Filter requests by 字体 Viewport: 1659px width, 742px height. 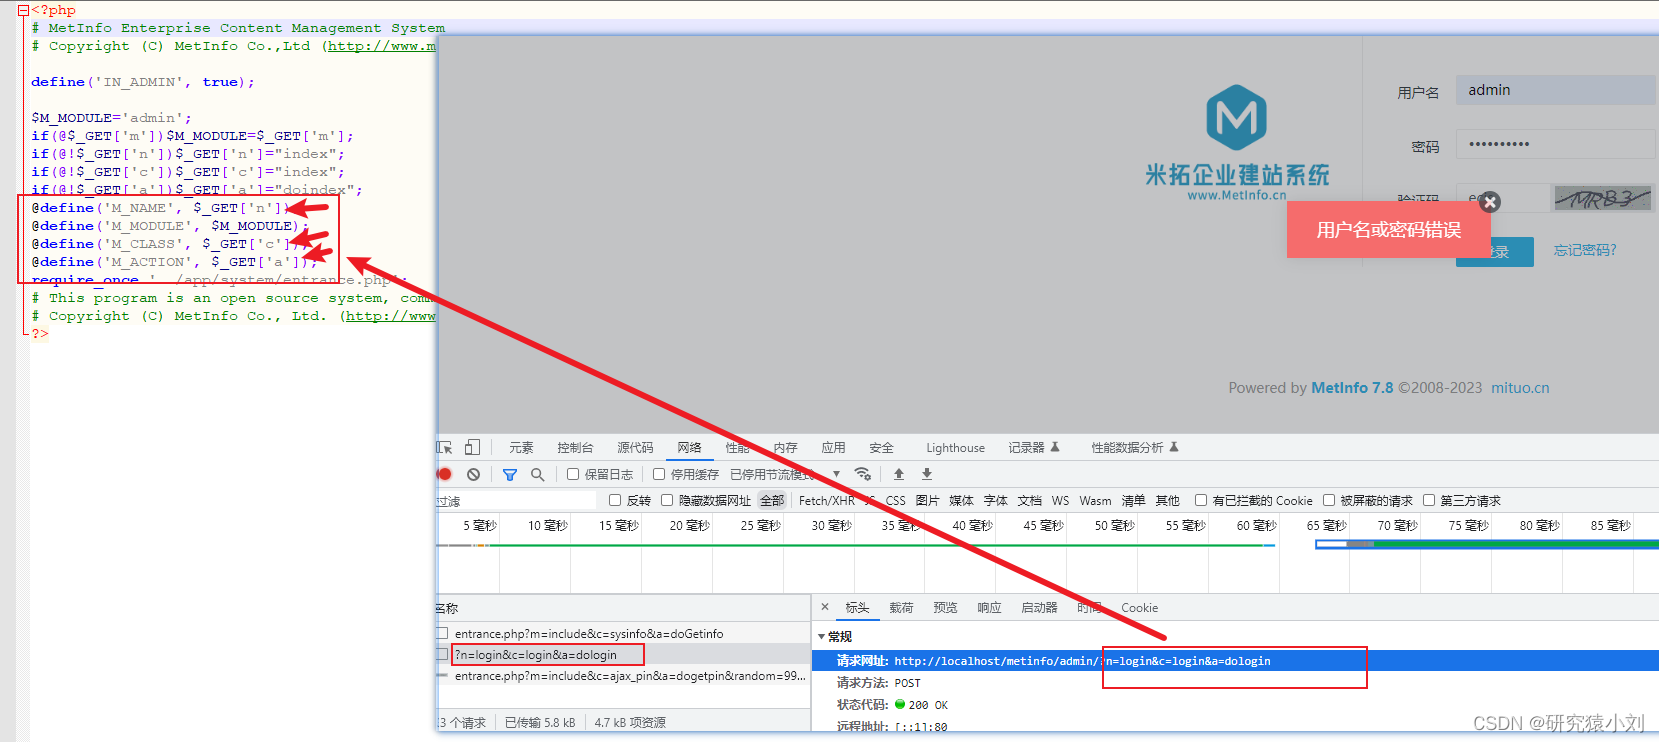pyautogui.click(x=995, y=501)
